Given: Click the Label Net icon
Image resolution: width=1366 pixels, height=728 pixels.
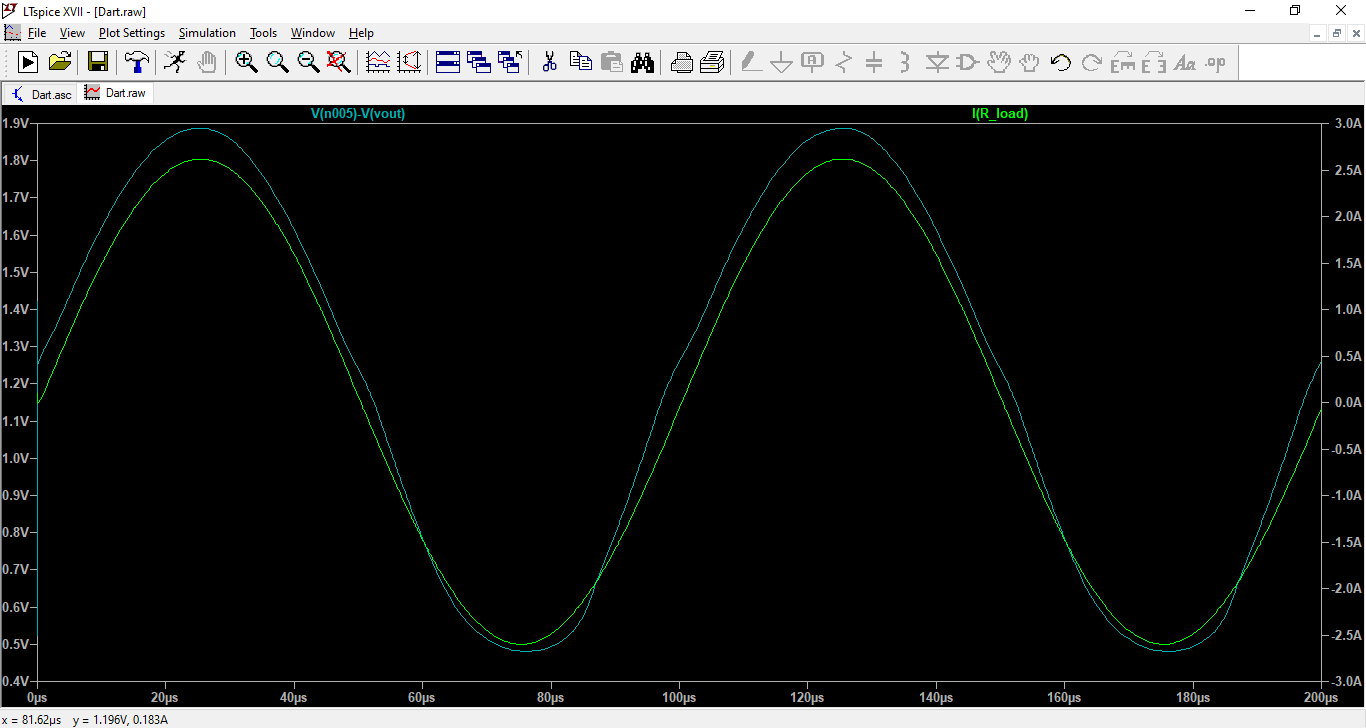Looking at the screenshot, I should (x=813, y=62).
